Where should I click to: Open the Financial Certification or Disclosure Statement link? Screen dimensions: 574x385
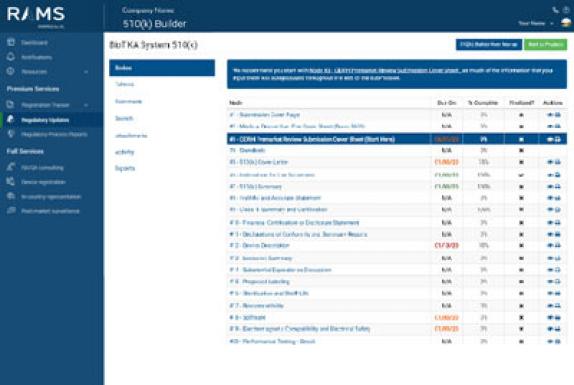tap(294, 223)
